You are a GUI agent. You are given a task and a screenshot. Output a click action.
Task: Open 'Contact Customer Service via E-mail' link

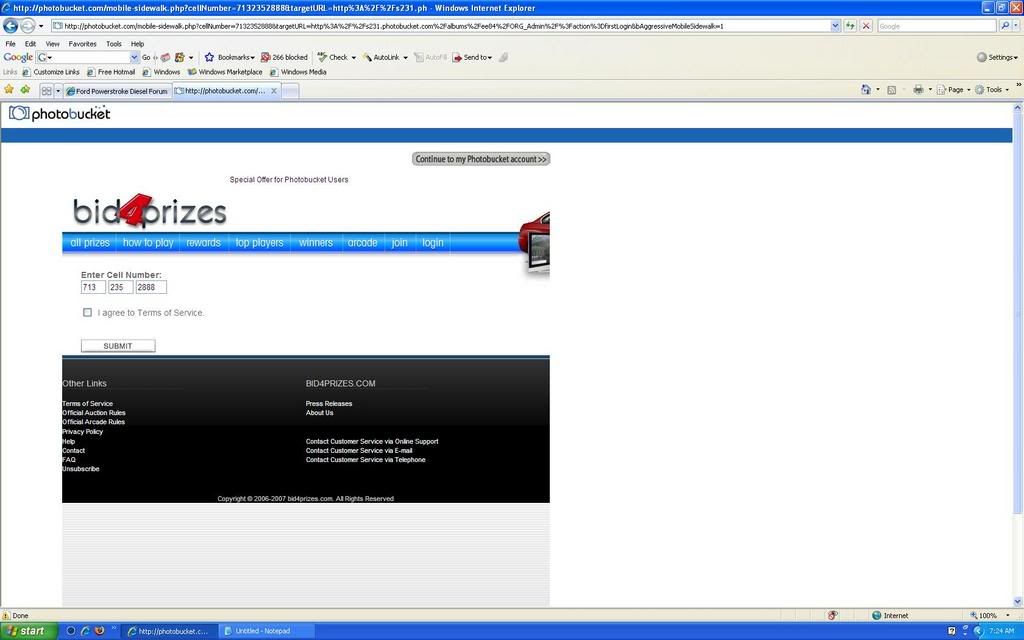359,451
